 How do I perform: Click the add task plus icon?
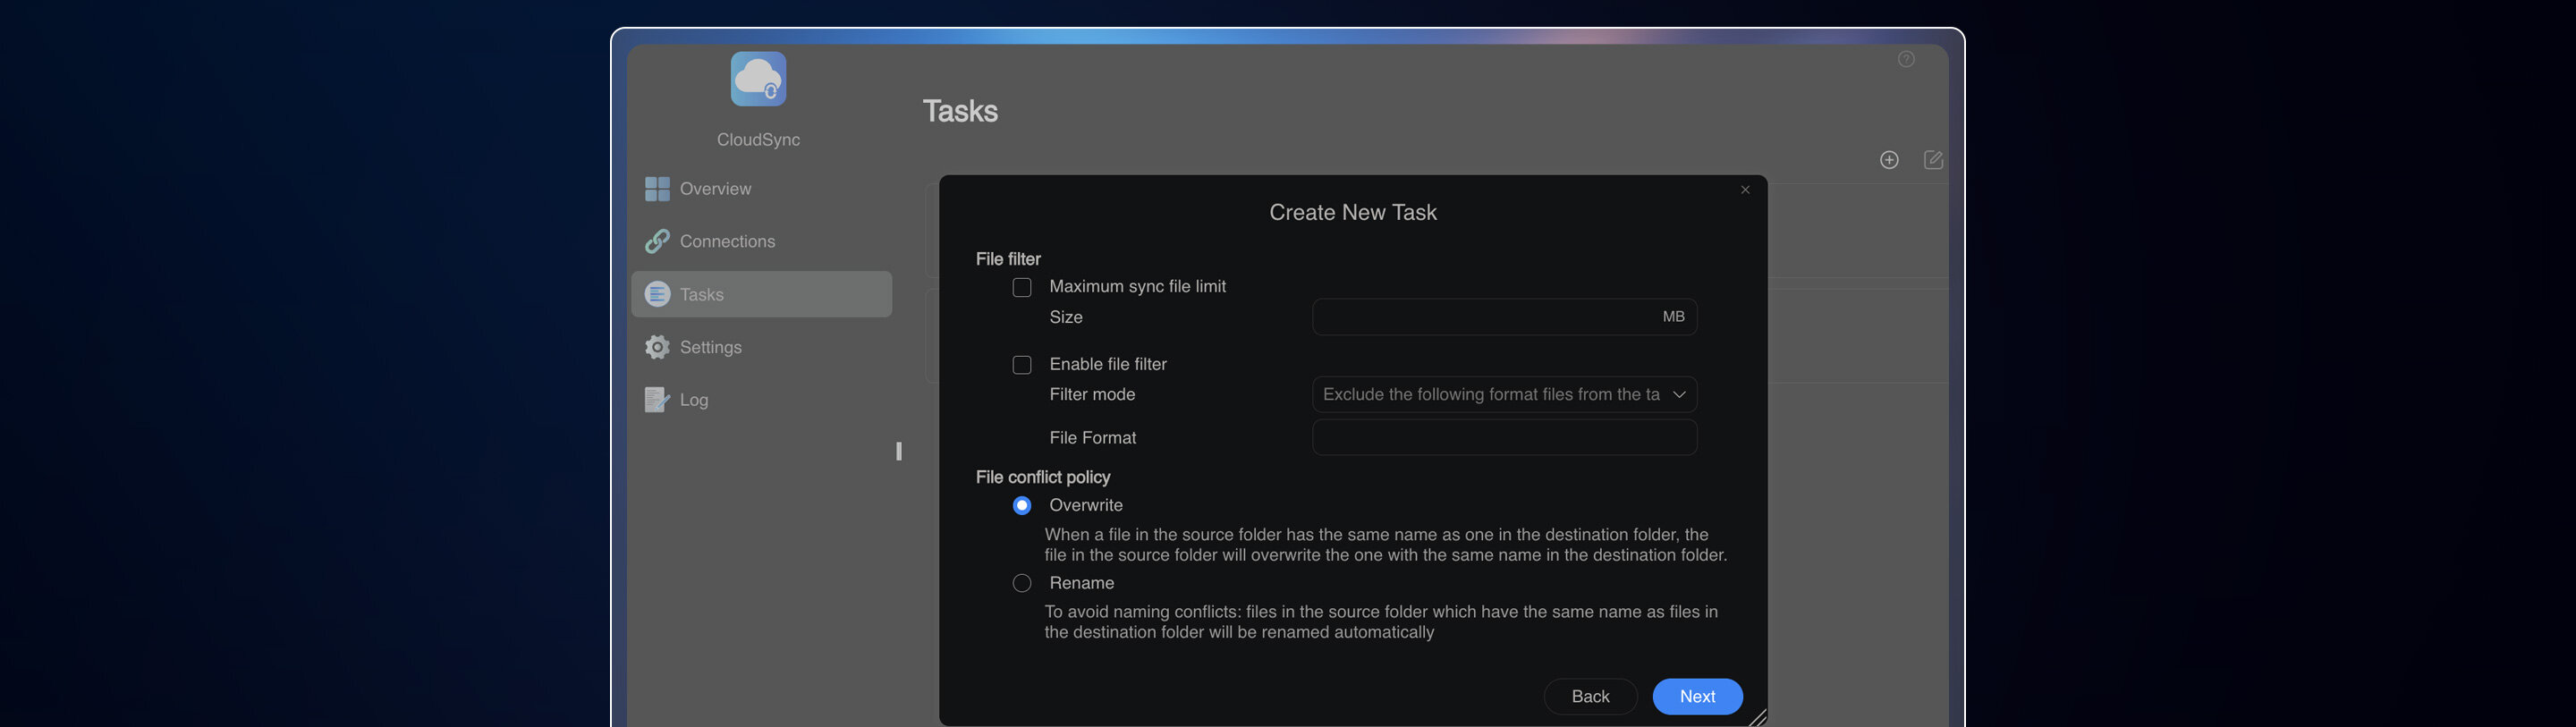click(x=1889, y=160)
